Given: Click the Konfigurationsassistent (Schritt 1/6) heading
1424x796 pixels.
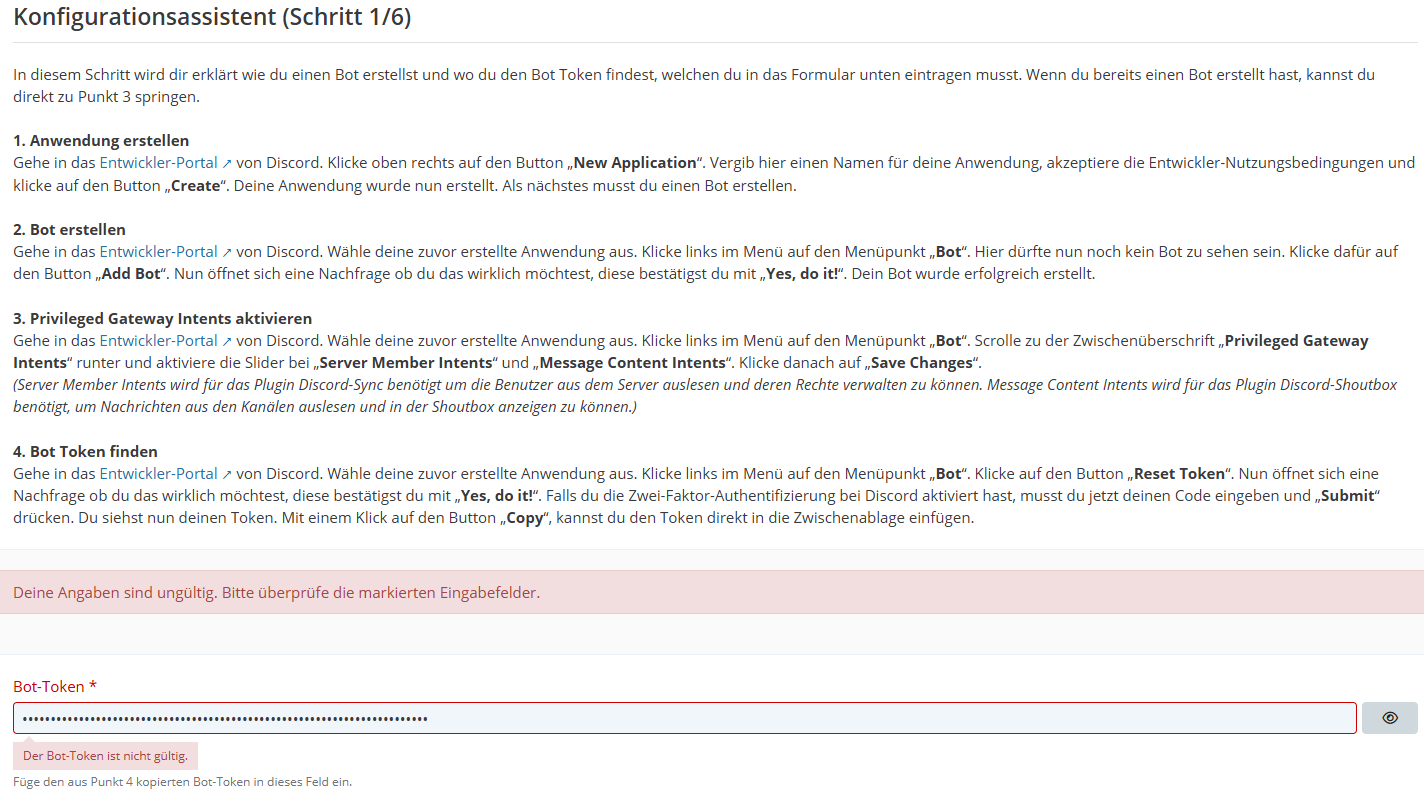Looking at the screenshot, I should 212,18.
